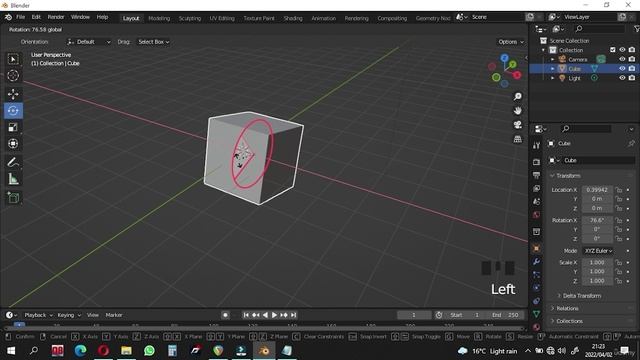Open the rotation Mode XYZ Euler dropdown
The width and height of the screenshot is (640, 360).
[598, 251]
